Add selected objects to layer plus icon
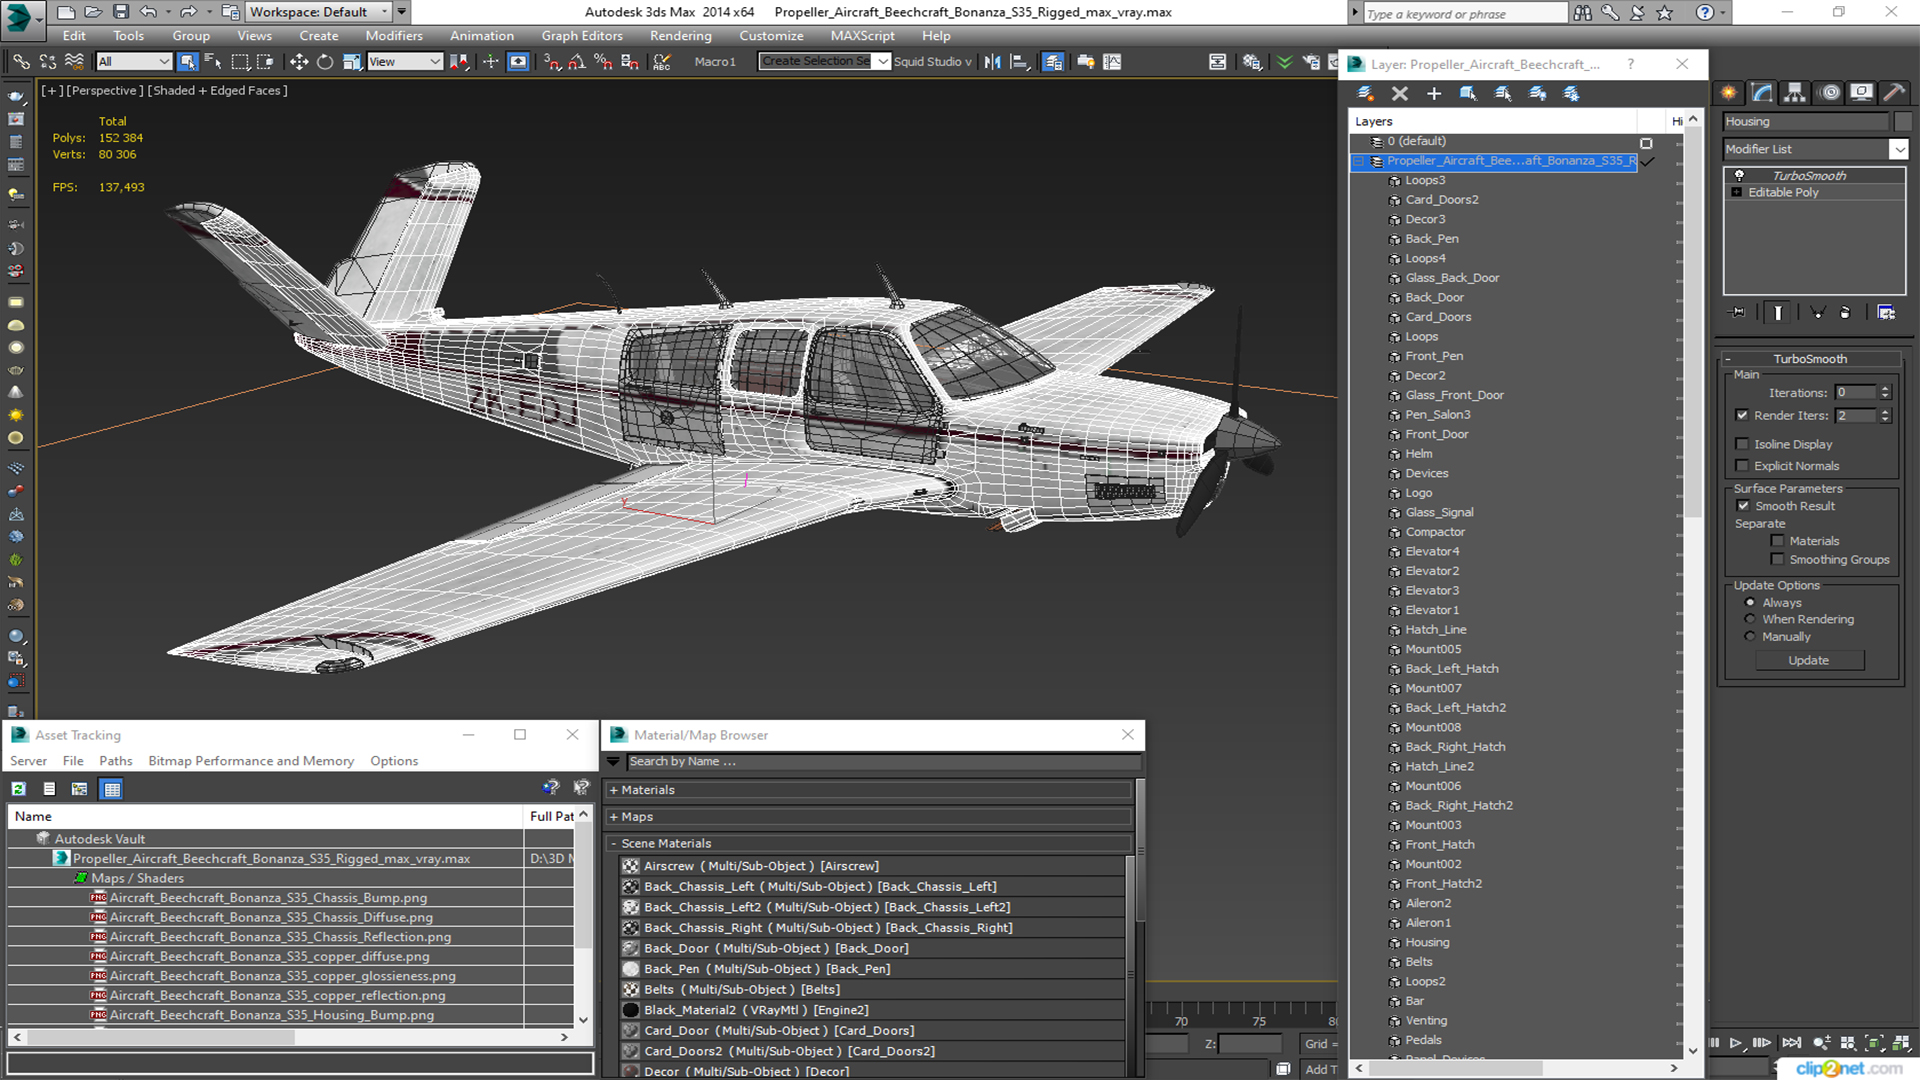 pos(1434,93)
